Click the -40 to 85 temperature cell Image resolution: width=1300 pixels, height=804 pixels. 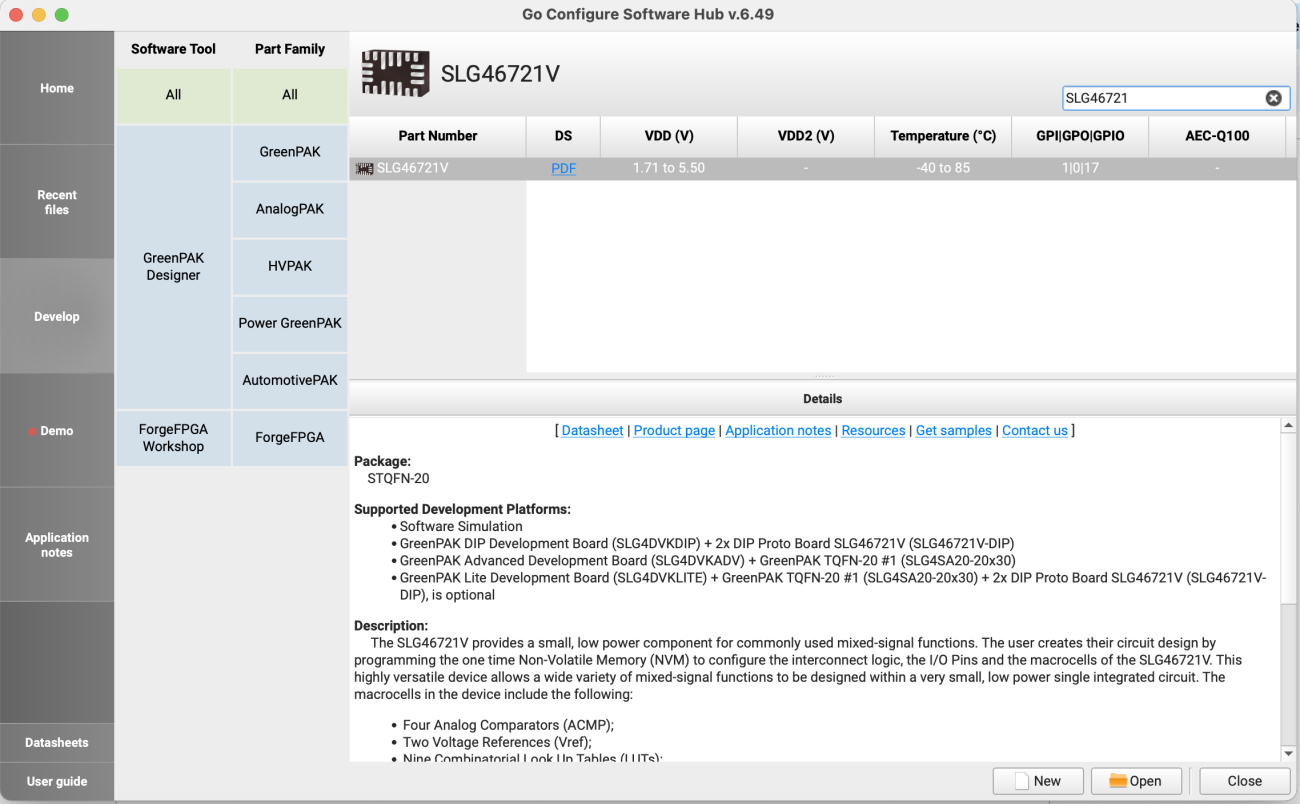pyautogui.click(x=943, y=169)
